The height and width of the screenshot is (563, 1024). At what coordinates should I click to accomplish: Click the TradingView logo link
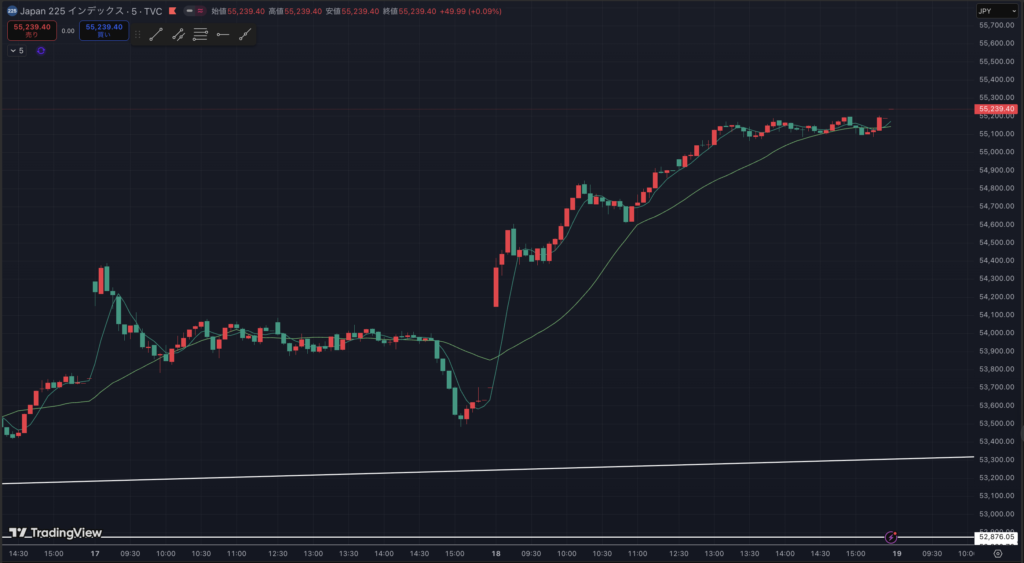(x=55, y=533)
